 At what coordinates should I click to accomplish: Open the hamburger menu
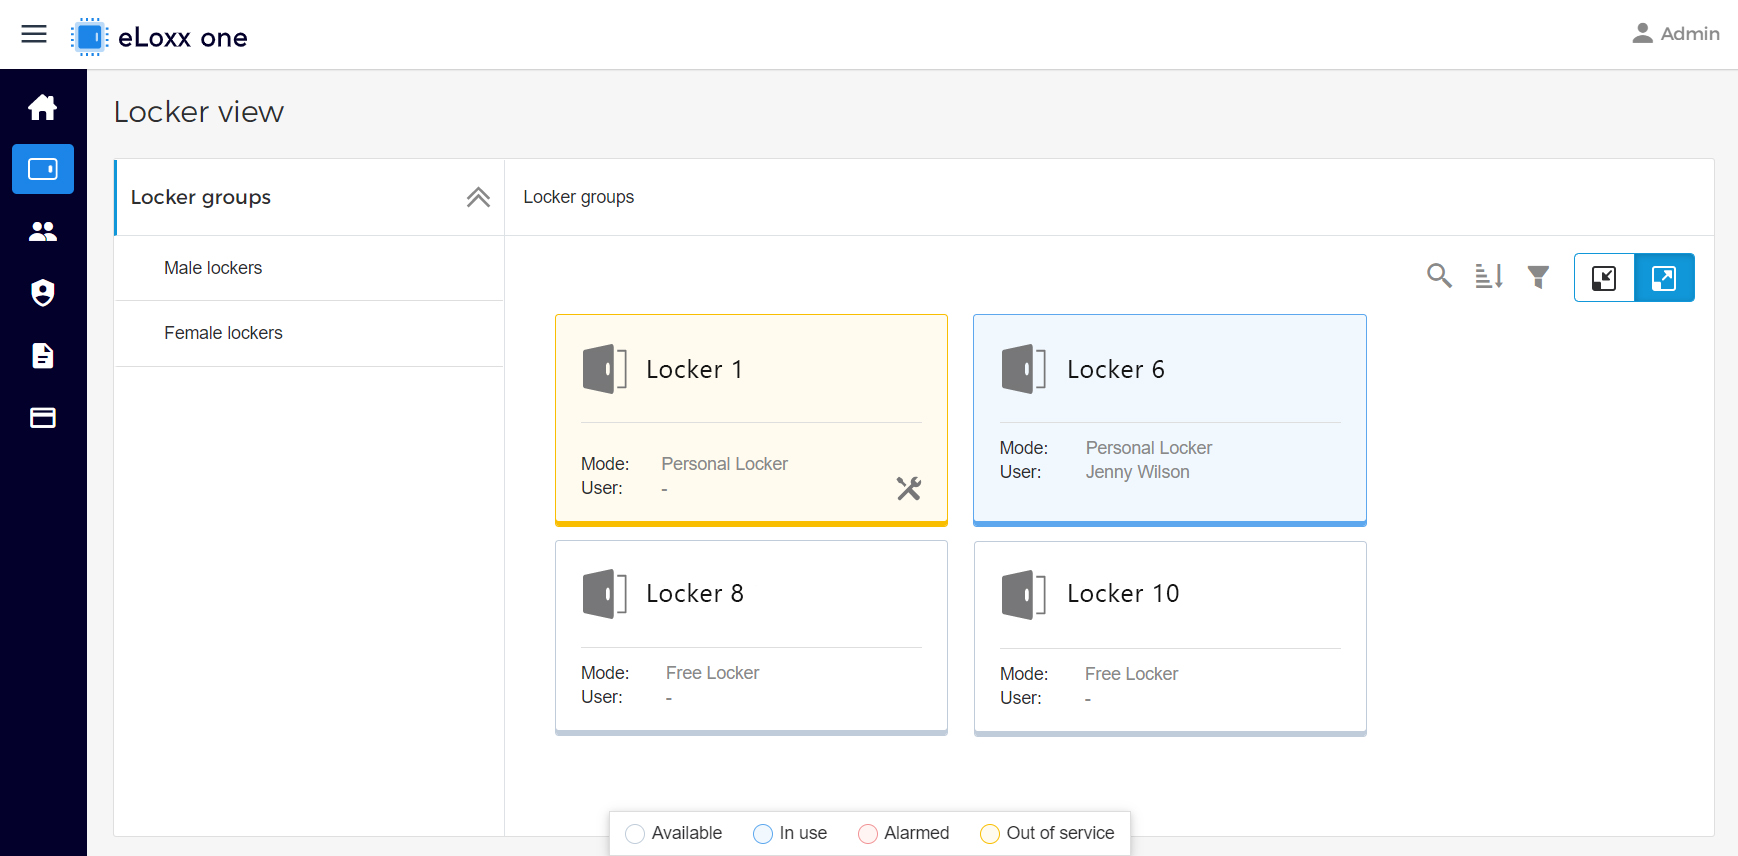coord(34,34)
